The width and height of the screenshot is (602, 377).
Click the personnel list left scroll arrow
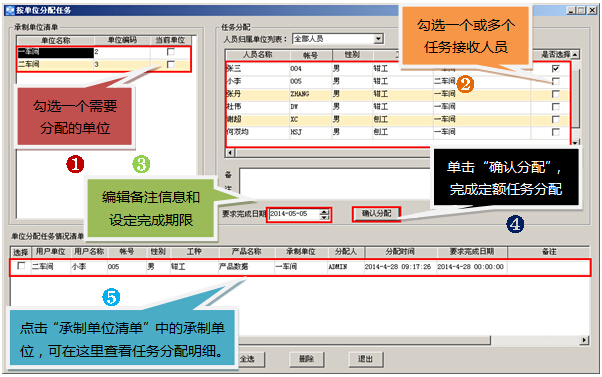click(230, 153)
